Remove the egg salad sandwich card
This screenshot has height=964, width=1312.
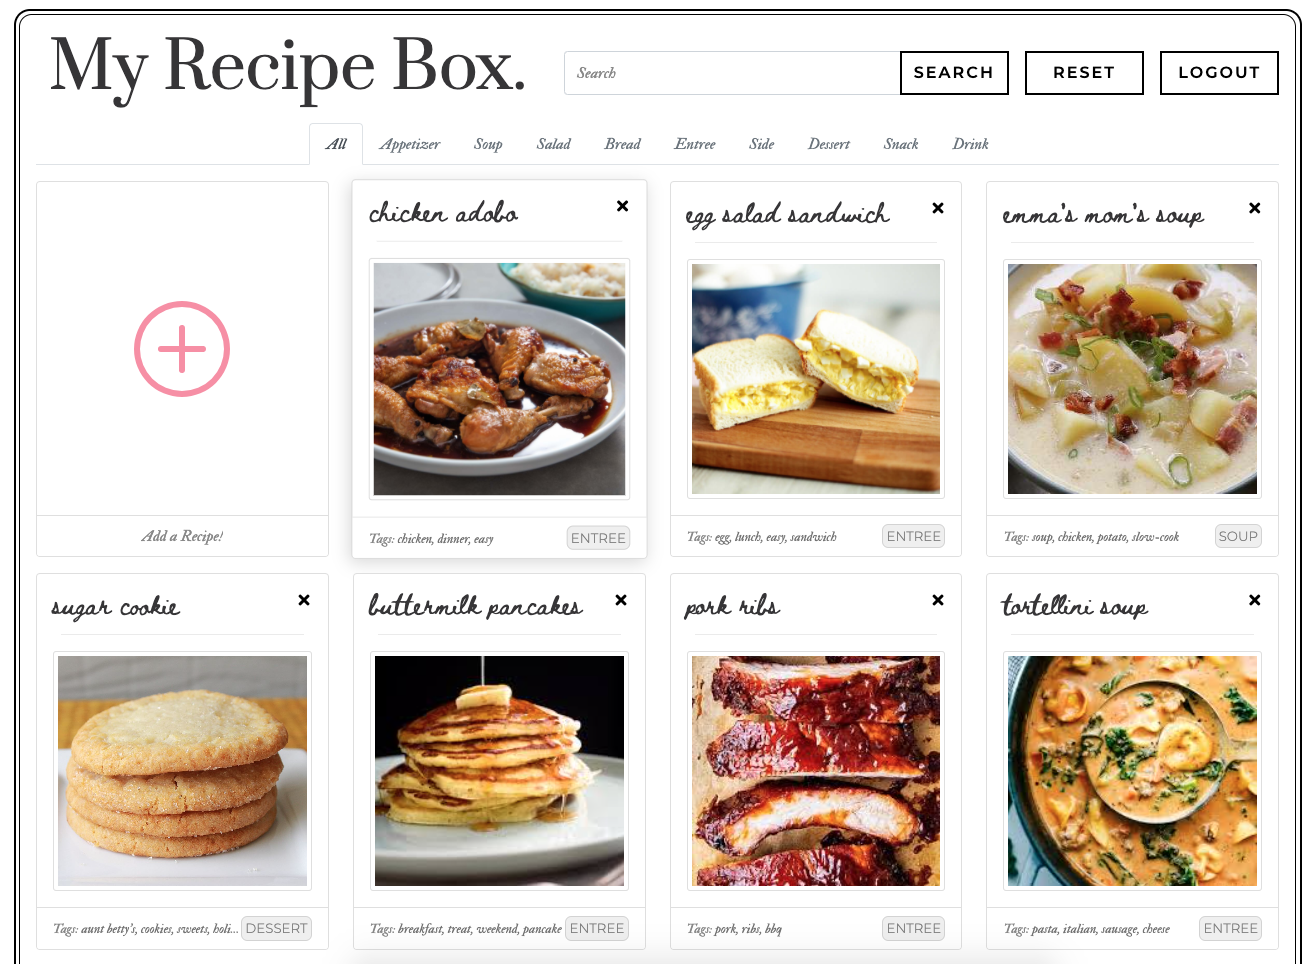[938, 208]
